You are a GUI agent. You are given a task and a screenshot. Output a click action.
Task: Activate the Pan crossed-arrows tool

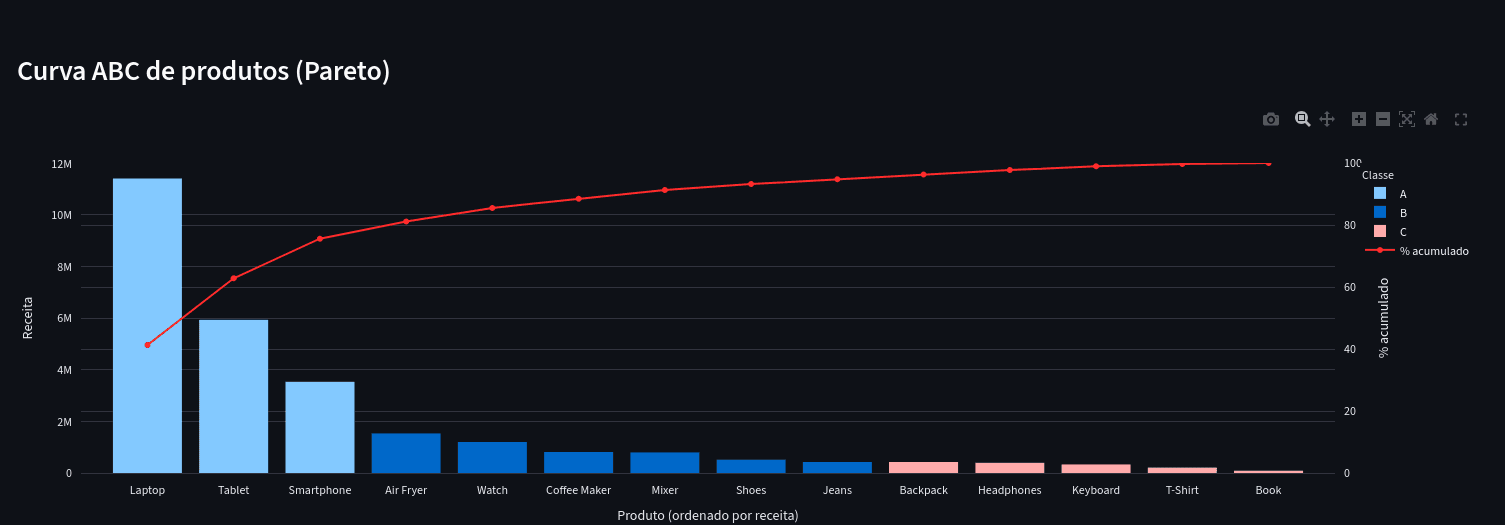1327,119
